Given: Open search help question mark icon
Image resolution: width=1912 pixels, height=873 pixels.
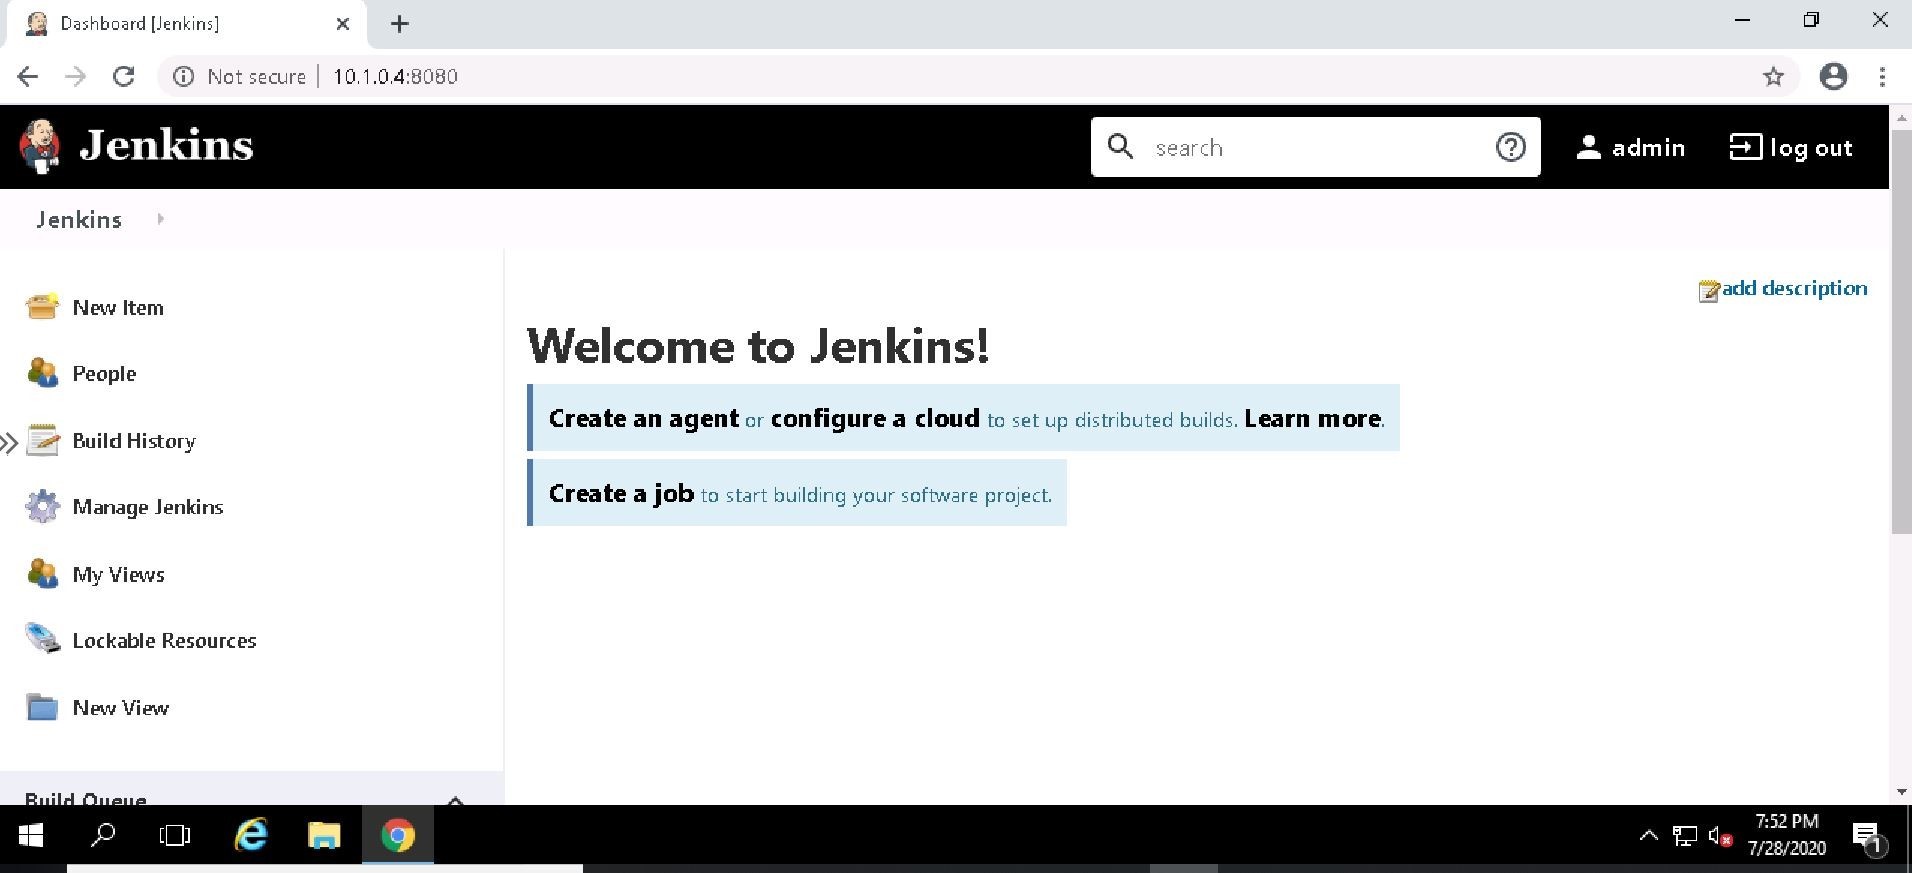Looking at the screenshot, I should [x=1510, y=147].
